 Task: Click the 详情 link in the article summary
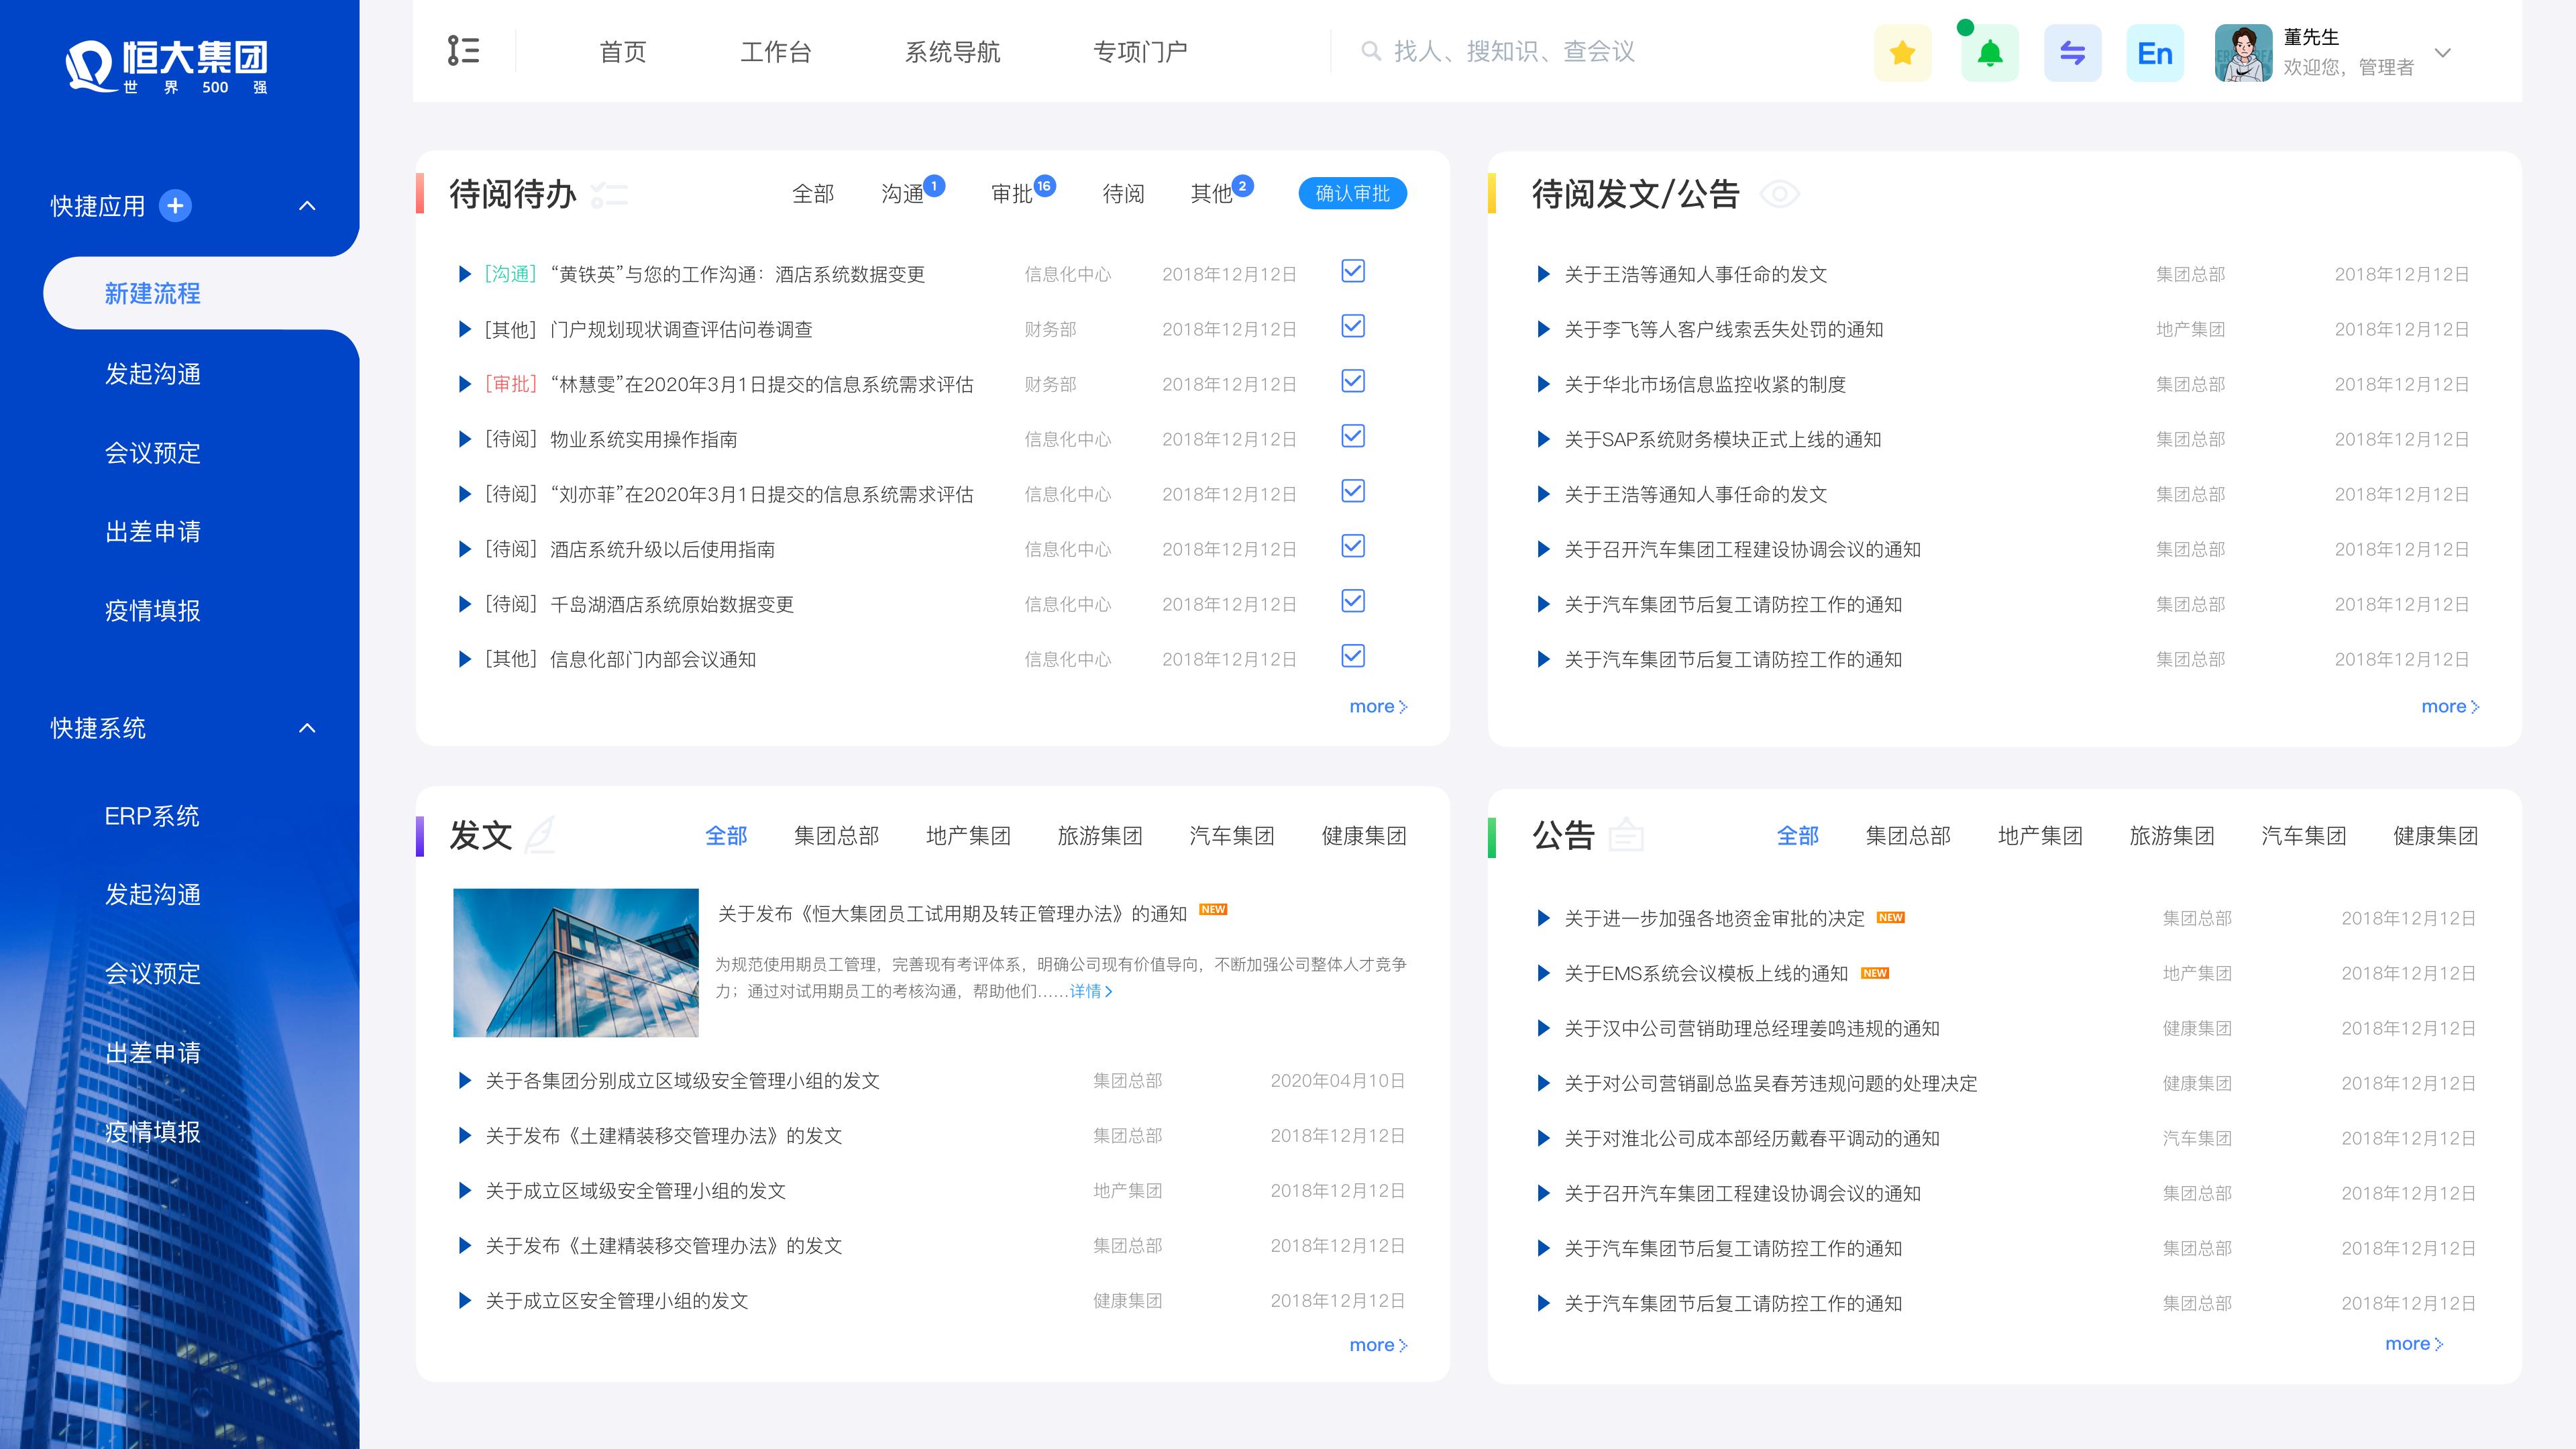click(x=1090, y=991)
